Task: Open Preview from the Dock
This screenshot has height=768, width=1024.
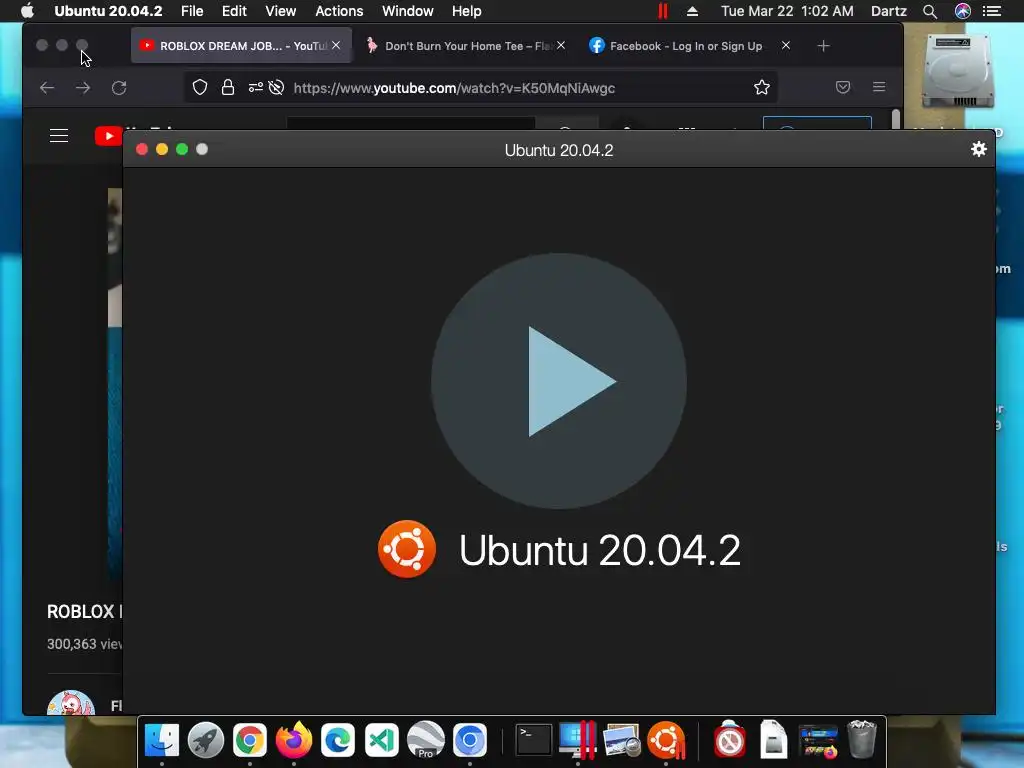Action: (622, 740)
